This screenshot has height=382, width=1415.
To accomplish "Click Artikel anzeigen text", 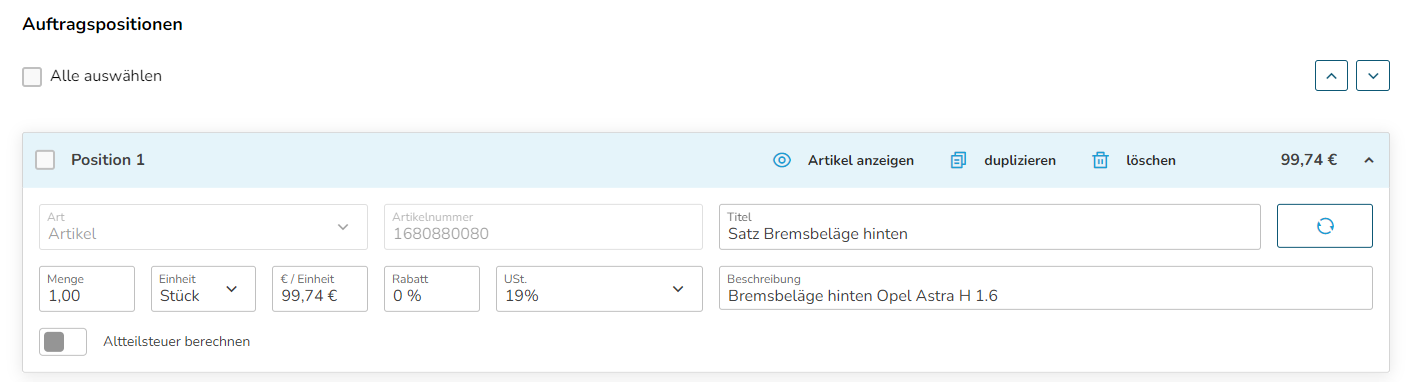I will click(861, 160).
